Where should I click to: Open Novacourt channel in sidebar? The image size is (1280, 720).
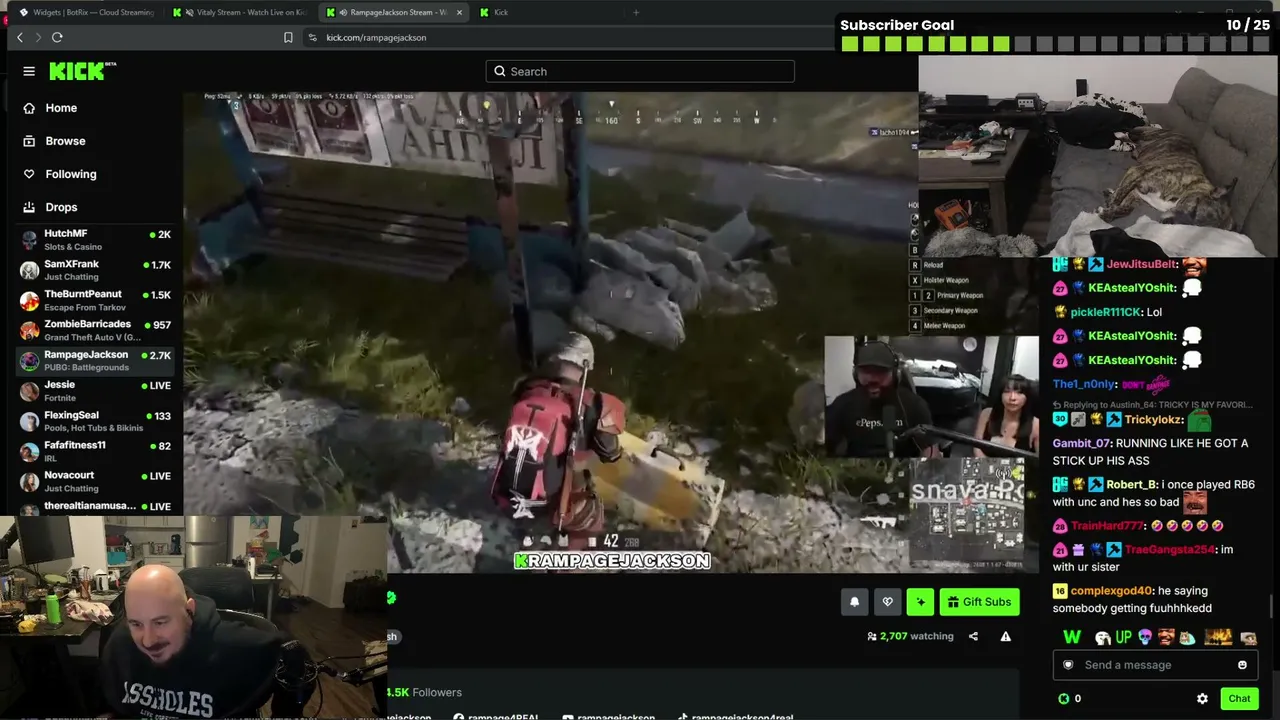click(x=95, y=481)
